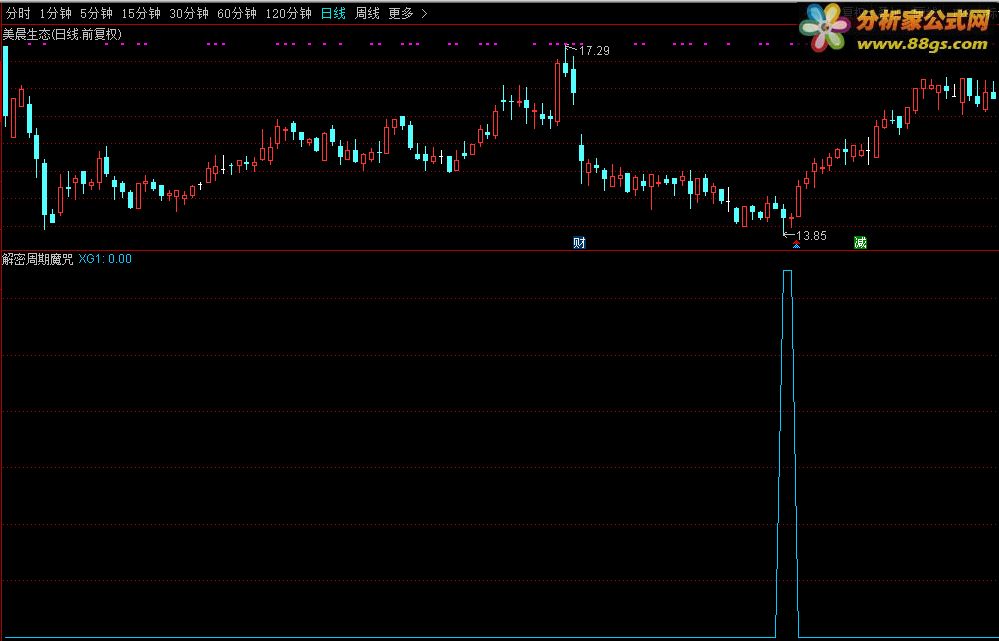Select the 120分钟 period tab
This screenshot has height=641, width=999.
pos(288,13)
